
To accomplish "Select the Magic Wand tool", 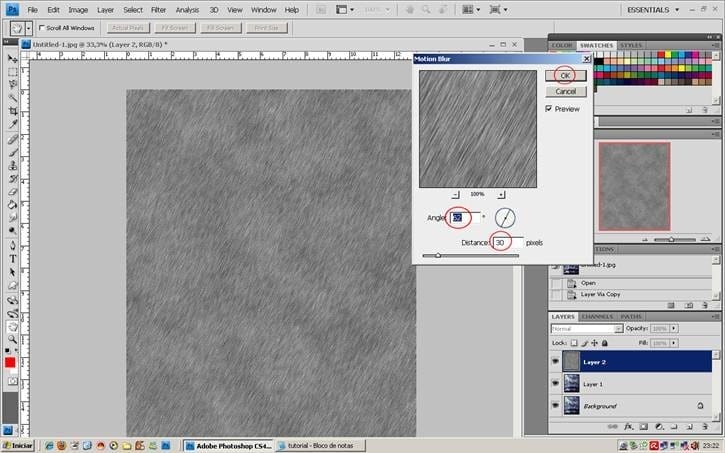I will [12, 98].
